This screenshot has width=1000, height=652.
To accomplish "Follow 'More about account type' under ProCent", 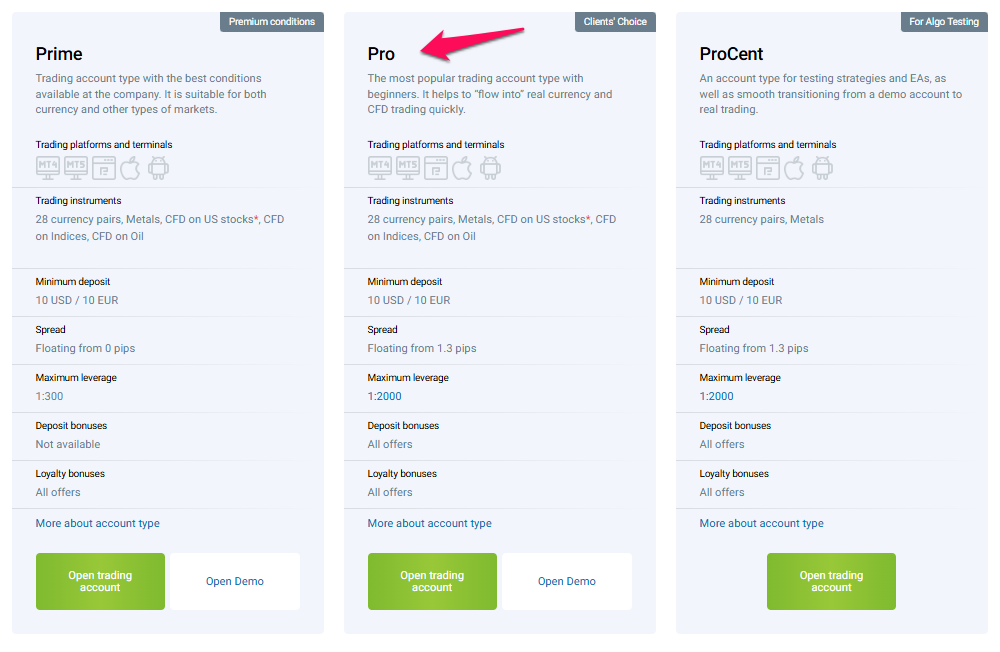I will (762, 523).
